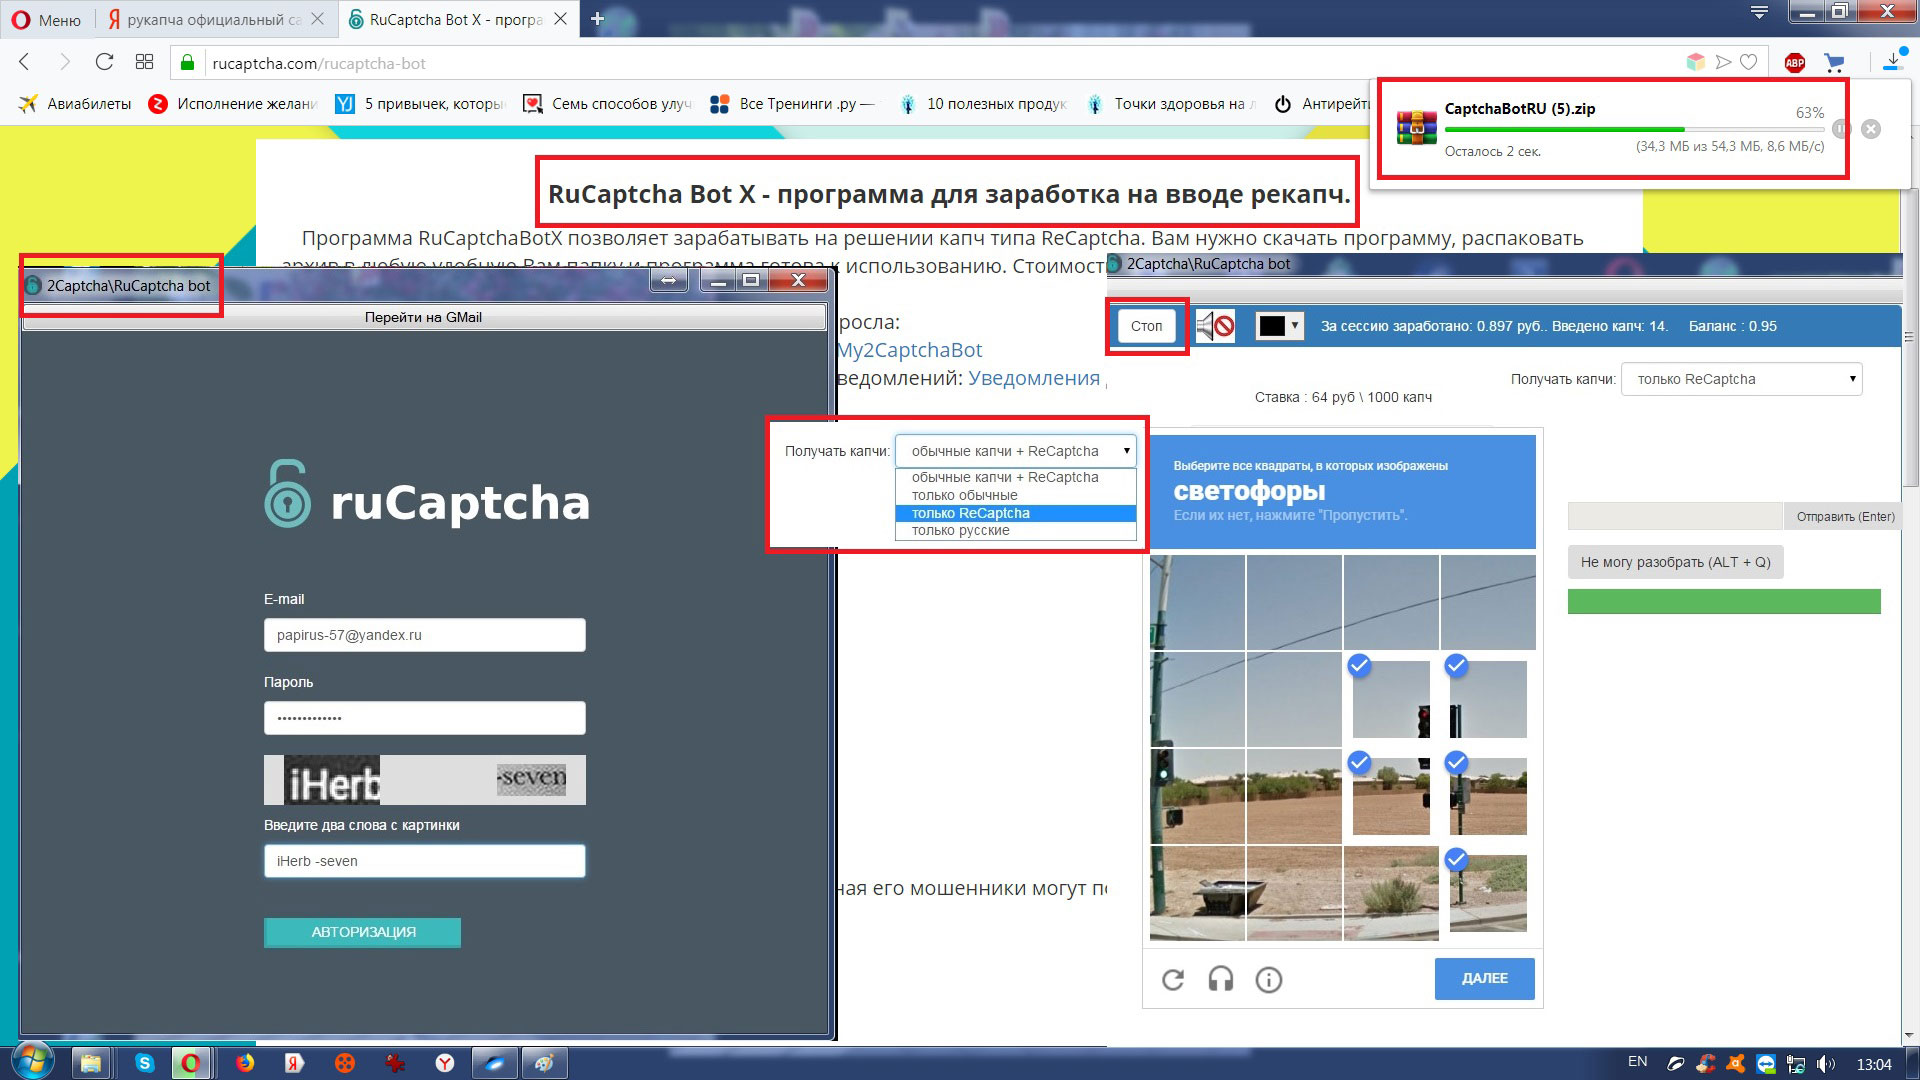Open the Windows Start menu
1920x1080 pixels.
click(x=33, y=1061)
